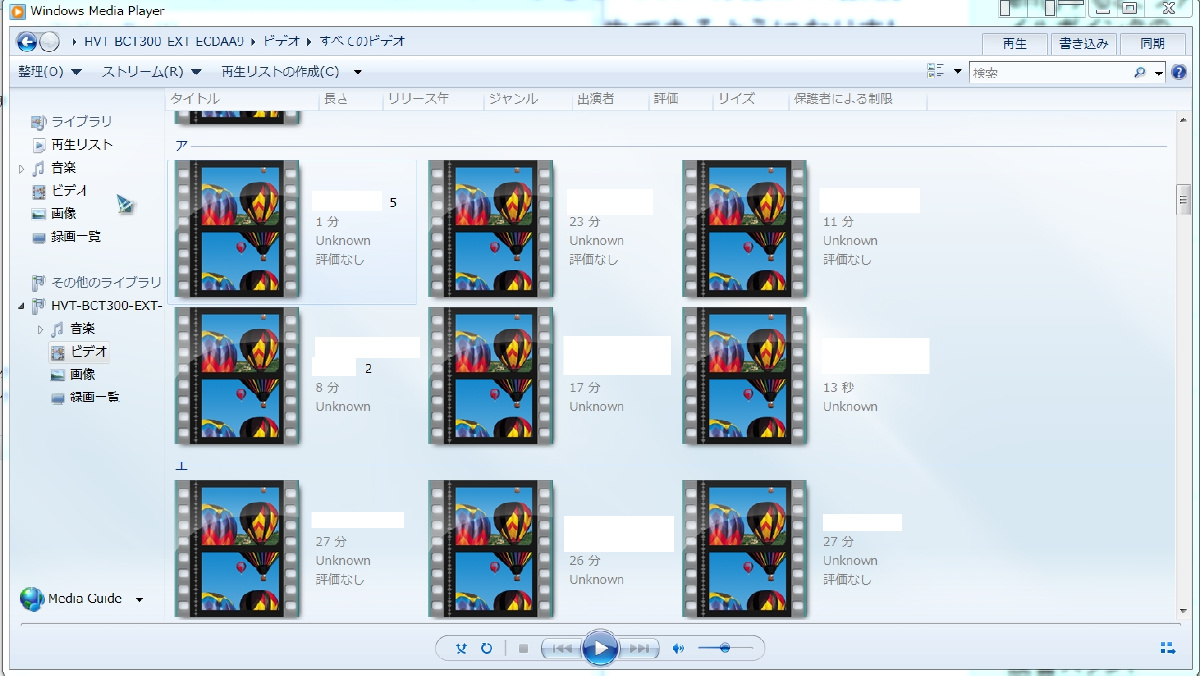This screenshot has width=1200, height=676.
Task: Collapse the HVT-BCT300-EXT- device node
Action: tap(22, 306)
